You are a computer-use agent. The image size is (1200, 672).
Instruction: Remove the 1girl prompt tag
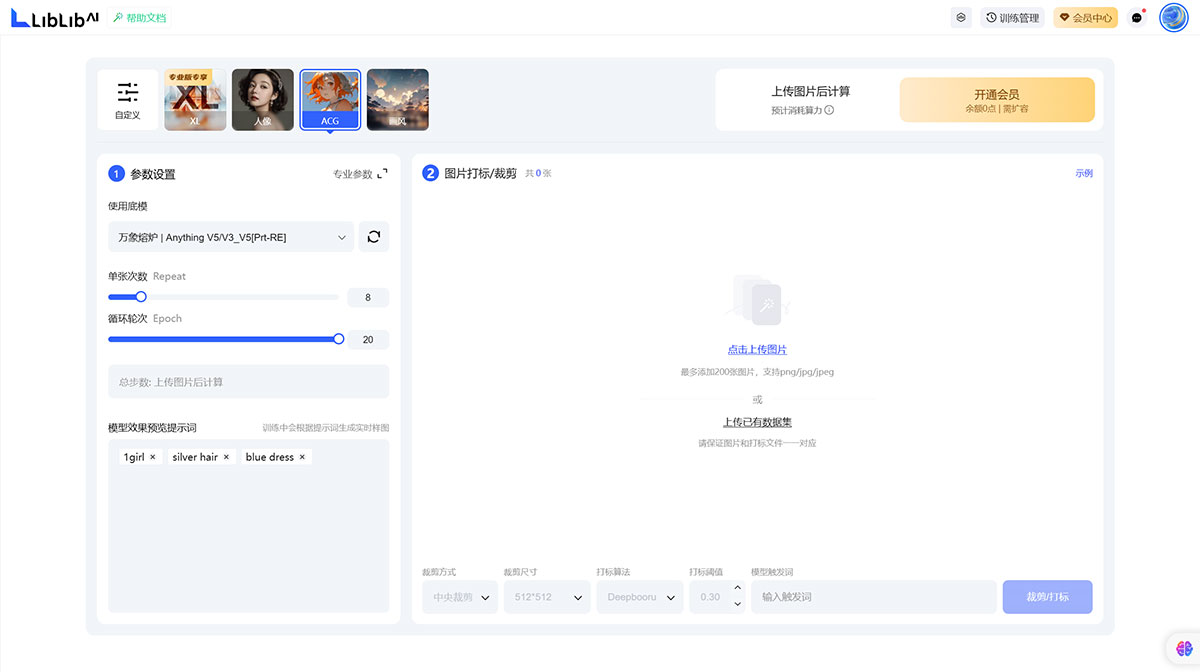153,457
